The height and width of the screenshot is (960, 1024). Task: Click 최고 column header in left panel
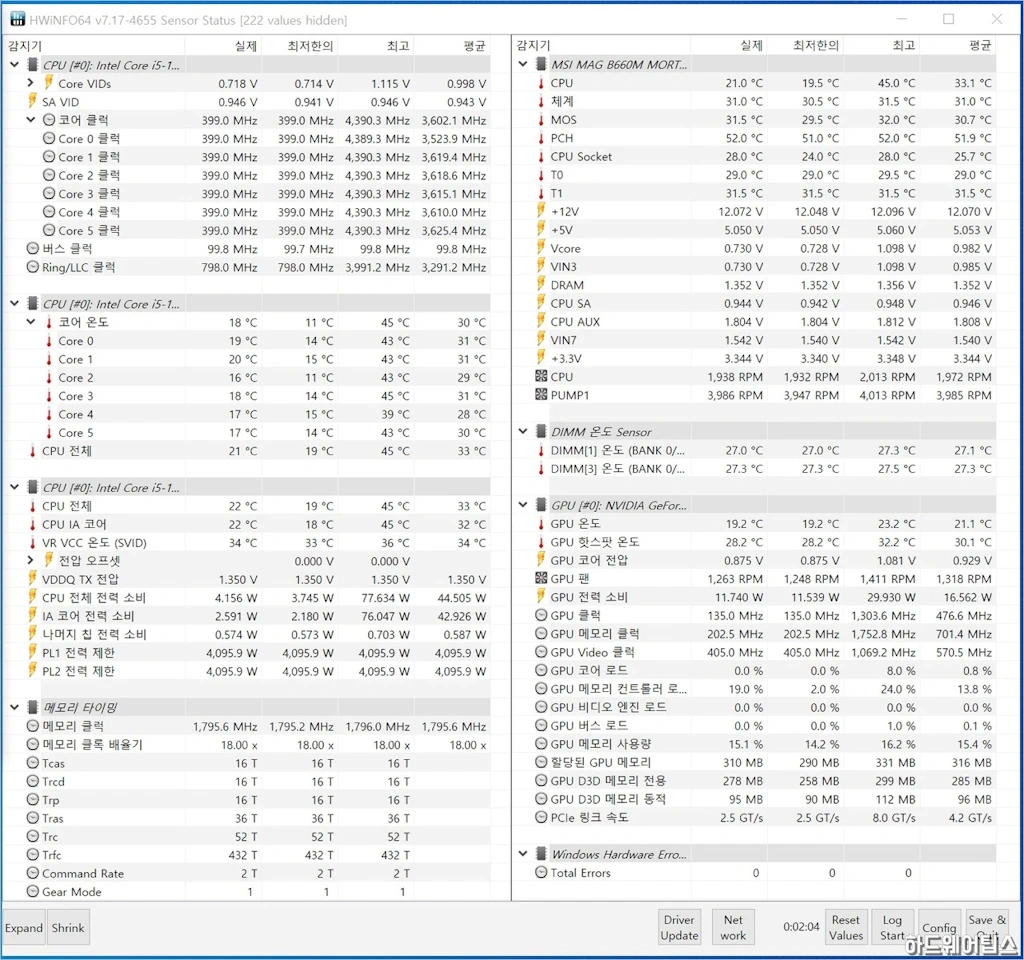coord(398,46)
